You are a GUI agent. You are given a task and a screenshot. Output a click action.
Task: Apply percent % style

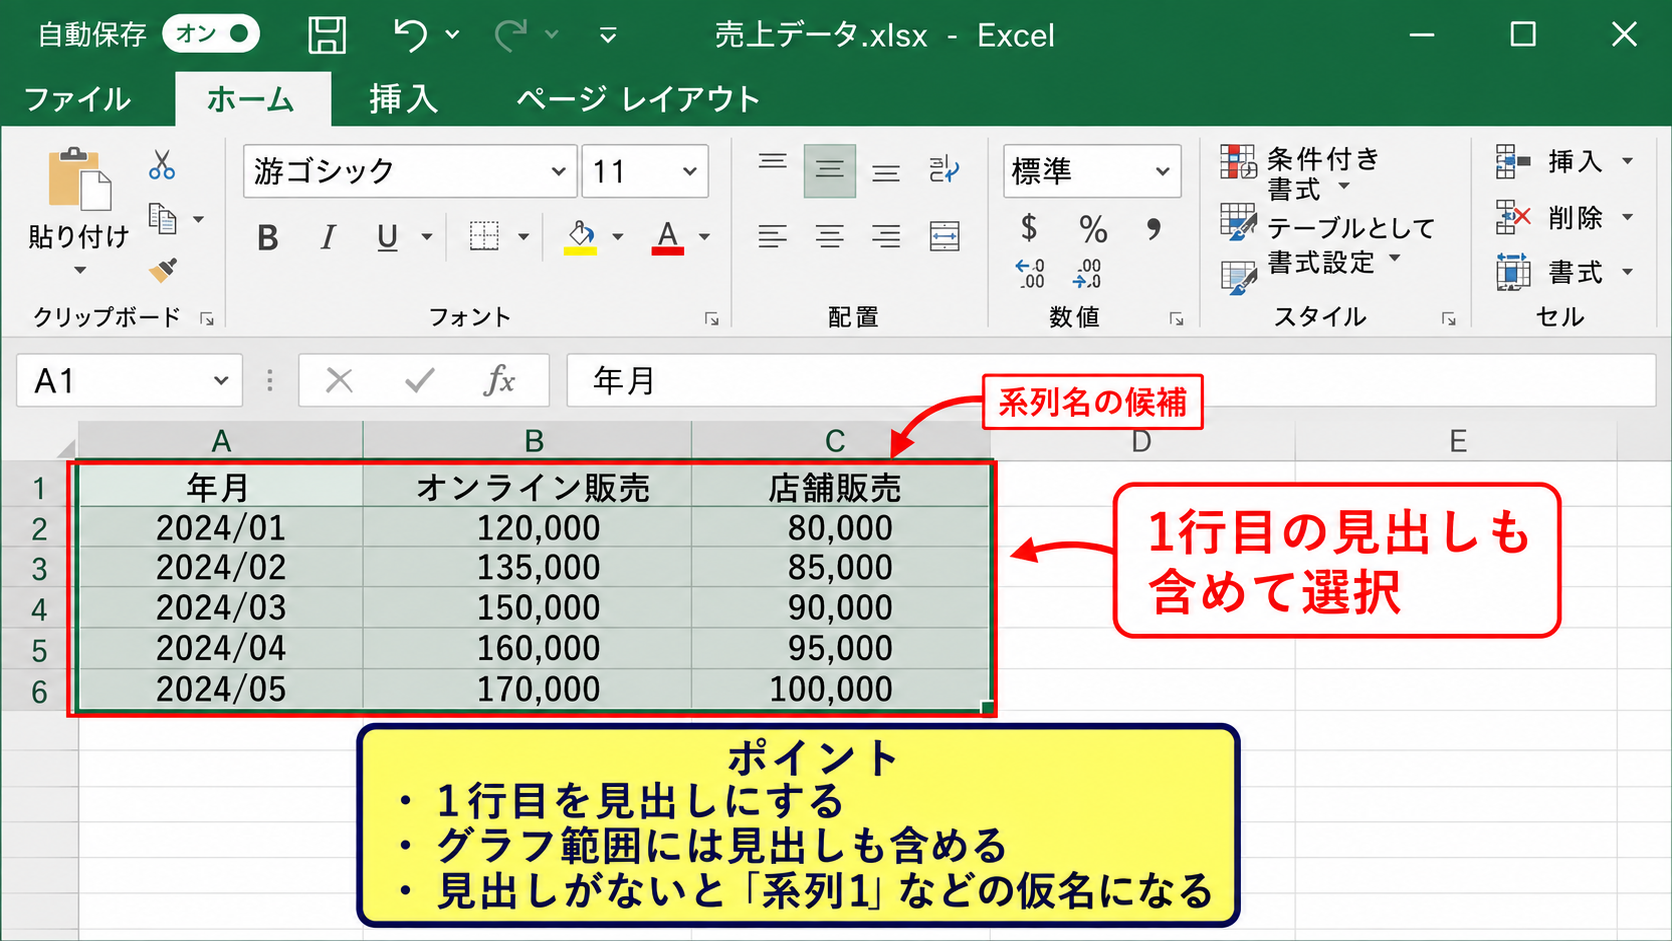coord(1093,229)
